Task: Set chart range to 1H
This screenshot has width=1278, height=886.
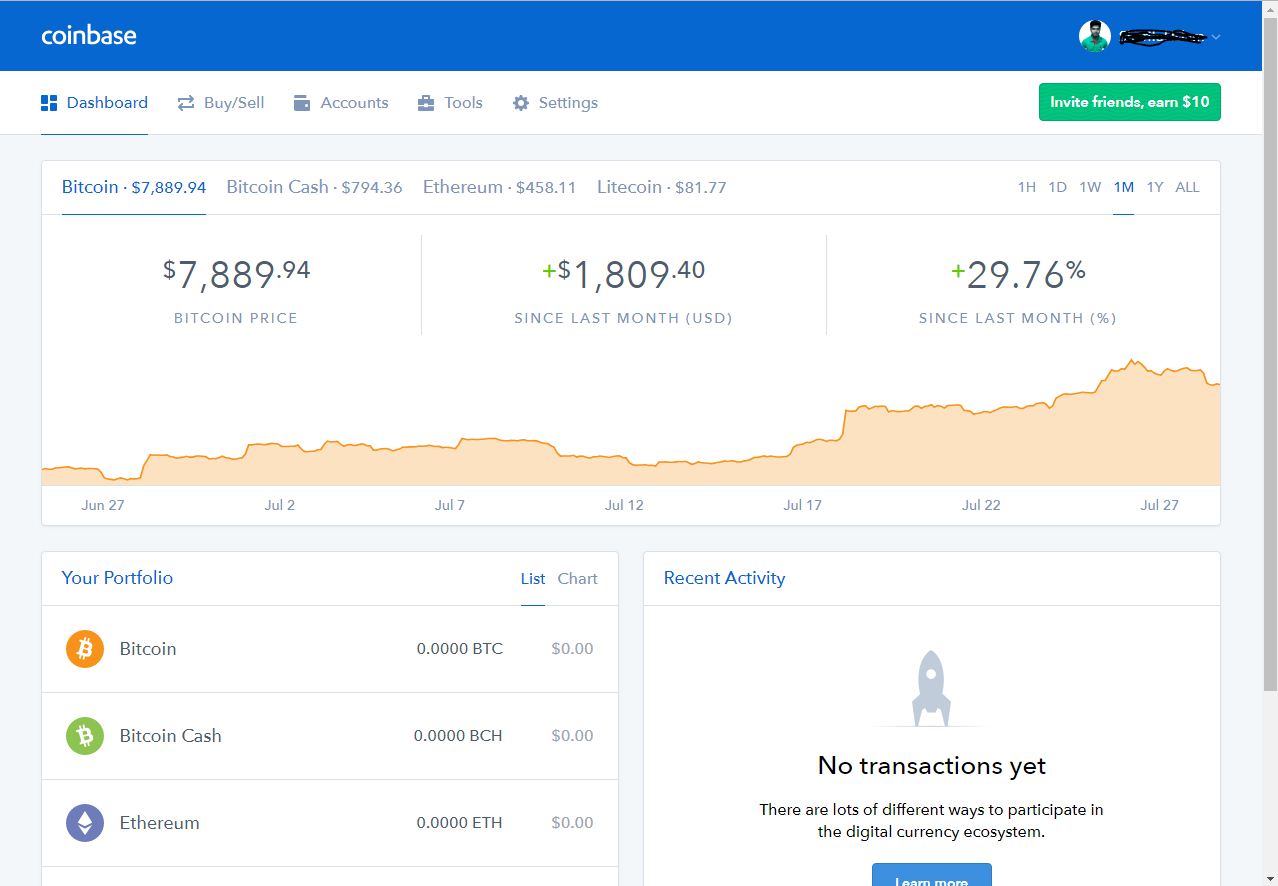Action: (x=1027, y=187)
